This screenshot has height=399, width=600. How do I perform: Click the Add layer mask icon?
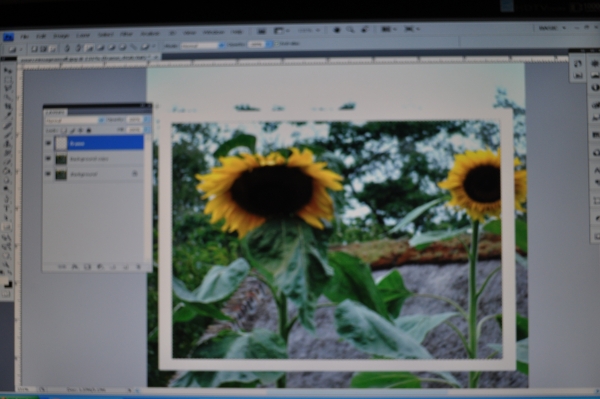[87, 266]
